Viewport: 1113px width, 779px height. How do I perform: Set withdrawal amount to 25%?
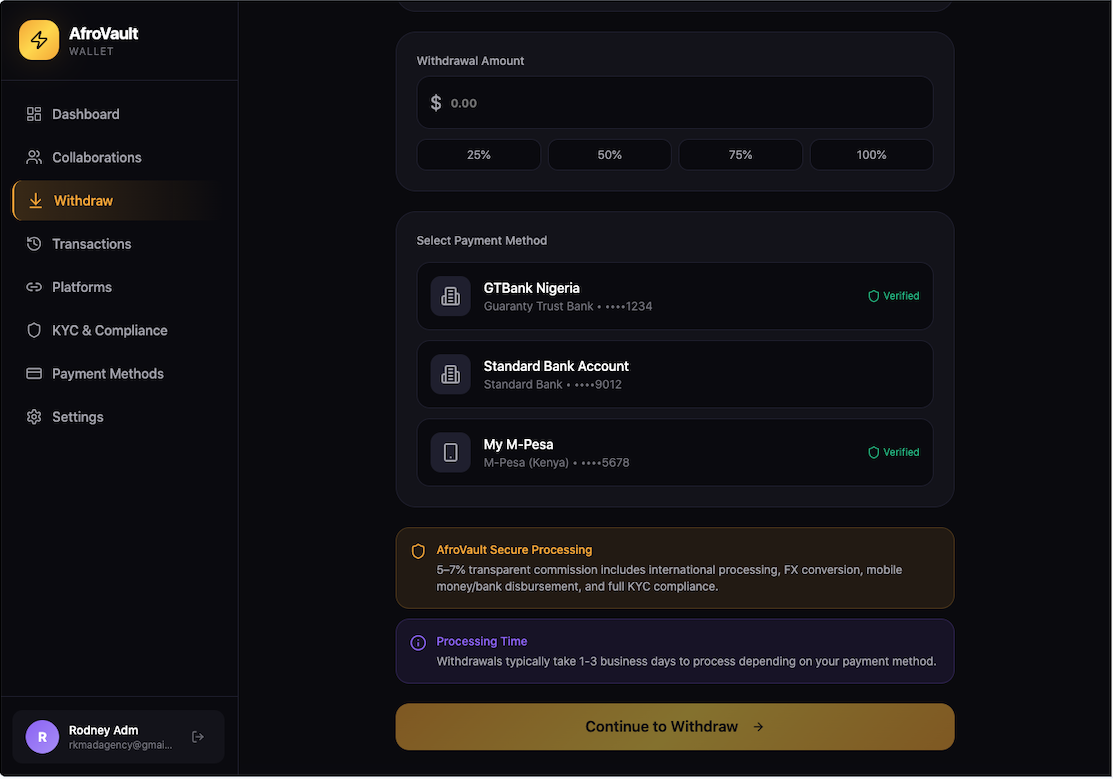(479, 155)
